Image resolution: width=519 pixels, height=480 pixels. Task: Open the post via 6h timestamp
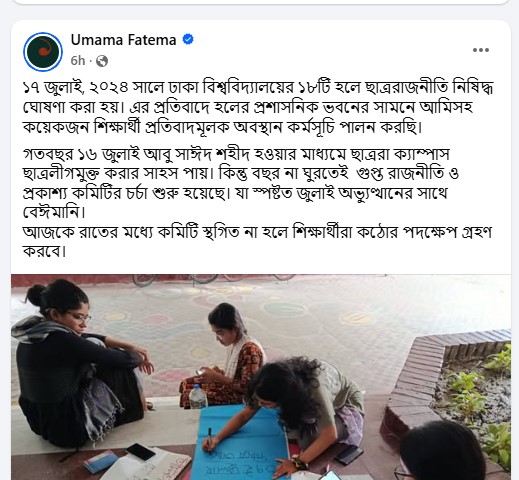point(78,61)
